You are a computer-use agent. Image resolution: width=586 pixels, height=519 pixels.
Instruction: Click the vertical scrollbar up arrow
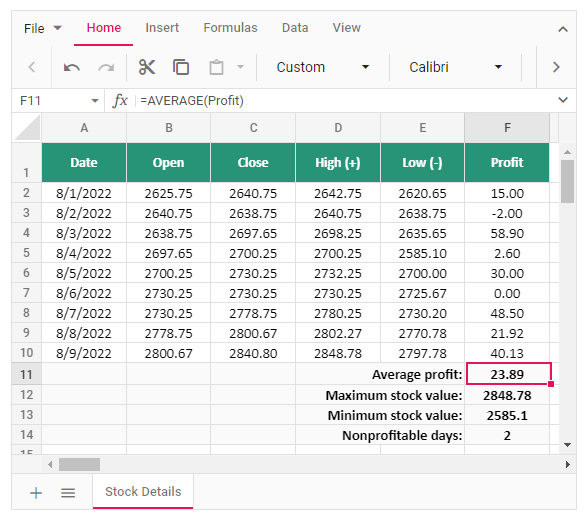567,152
